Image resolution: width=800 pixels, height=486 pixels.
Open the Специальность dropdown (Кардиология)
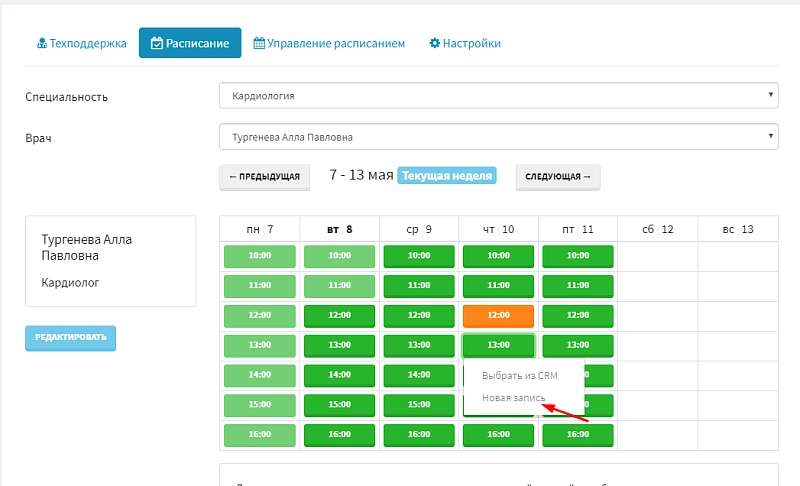[x=498, y=96]
